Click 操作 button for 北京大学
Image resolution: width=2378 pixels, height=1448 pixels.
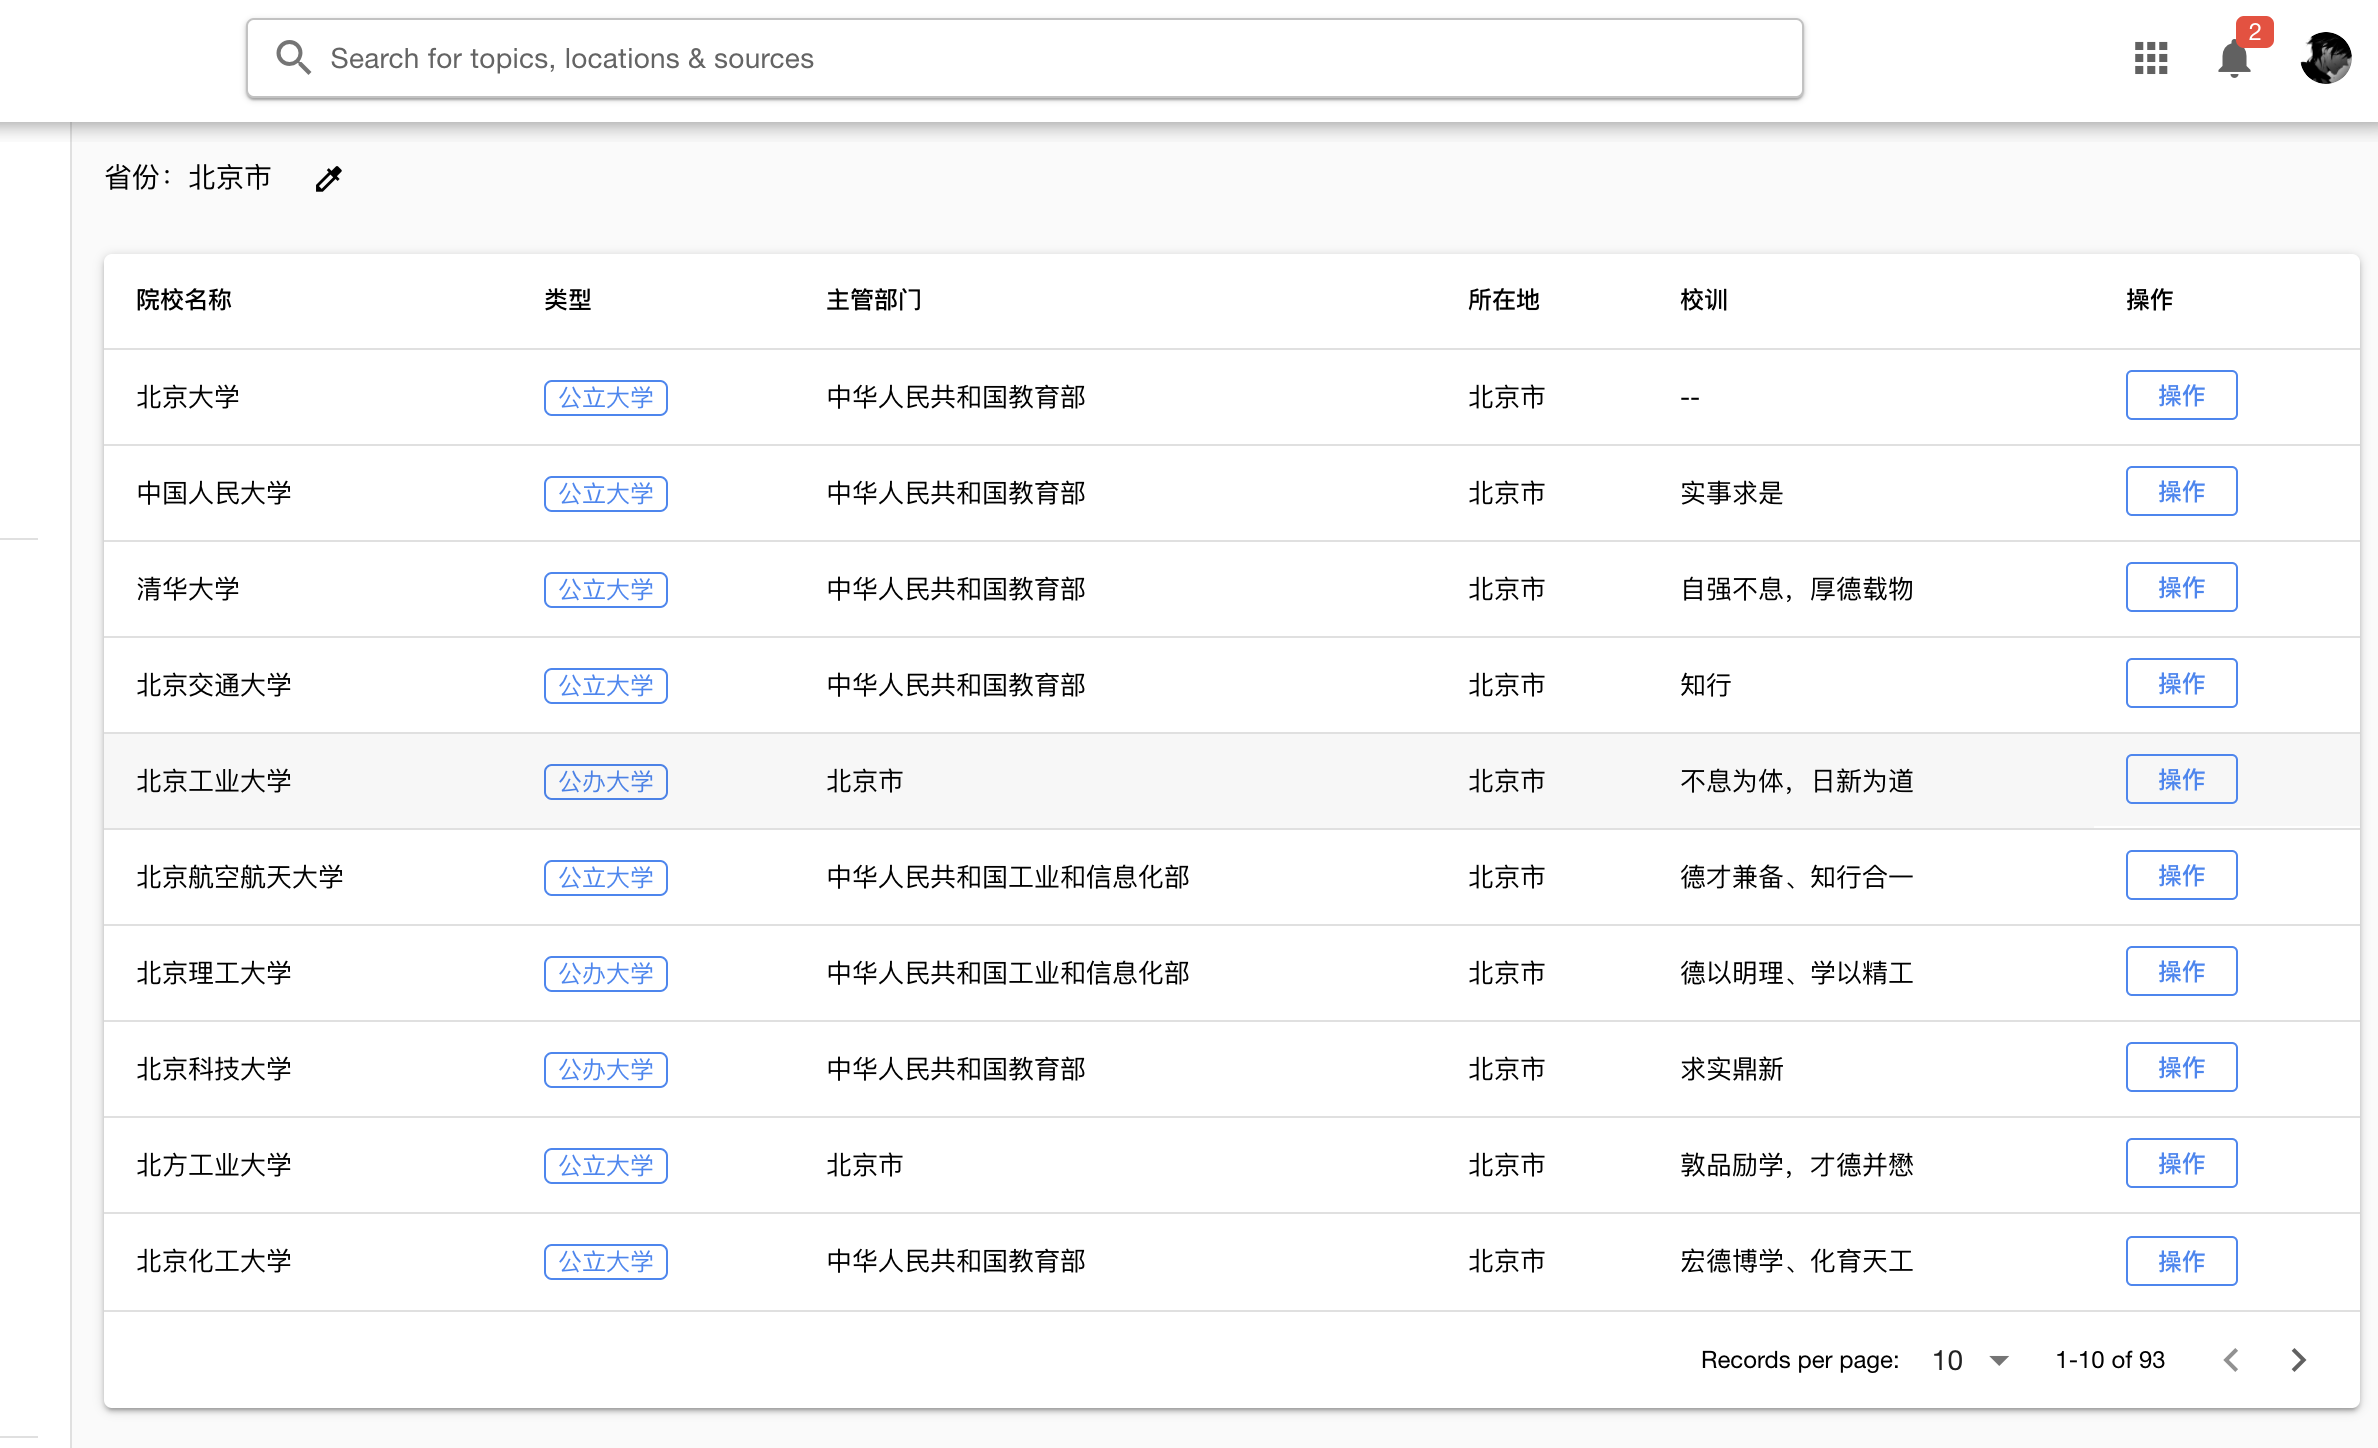2181,396
